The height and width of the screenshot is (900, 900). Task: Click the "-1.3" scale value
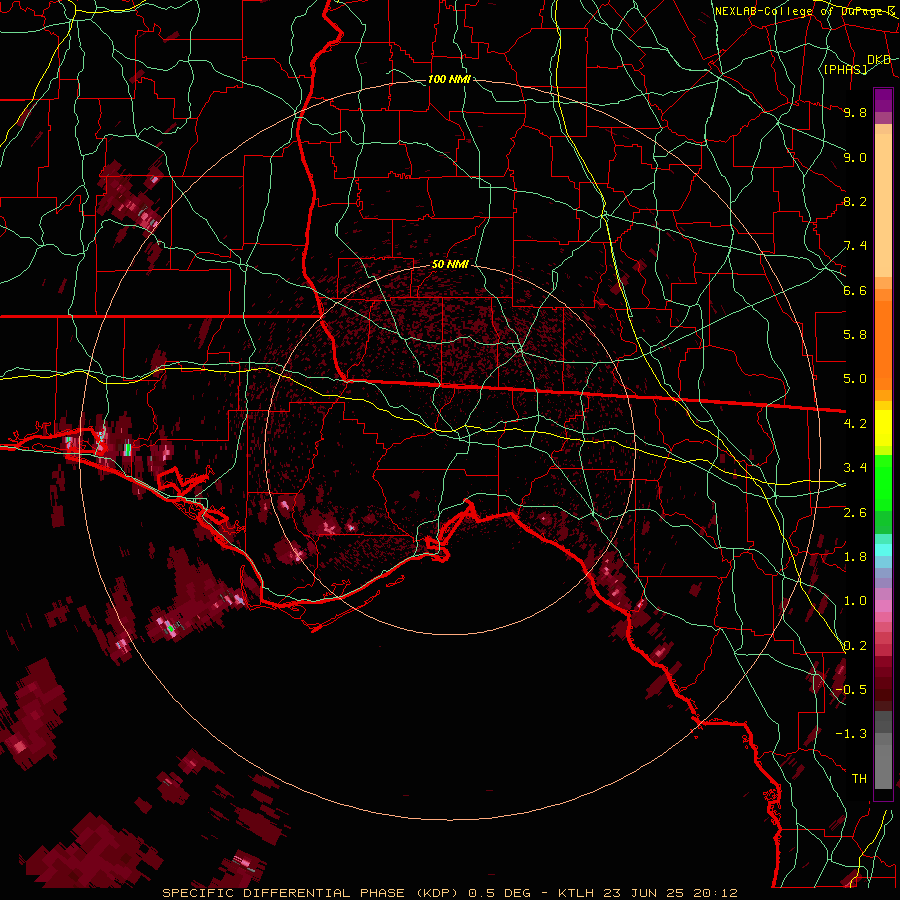pos(851,734)
